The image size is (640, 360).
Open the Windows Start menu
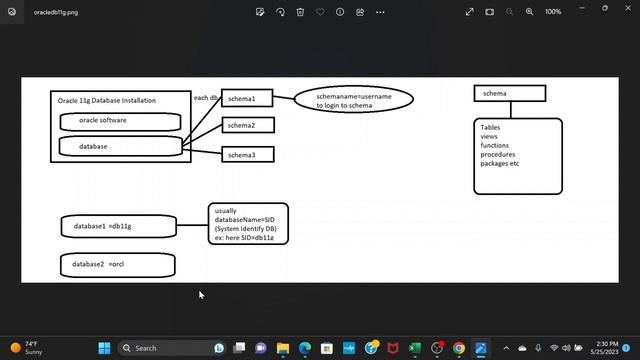coord(104,348)
